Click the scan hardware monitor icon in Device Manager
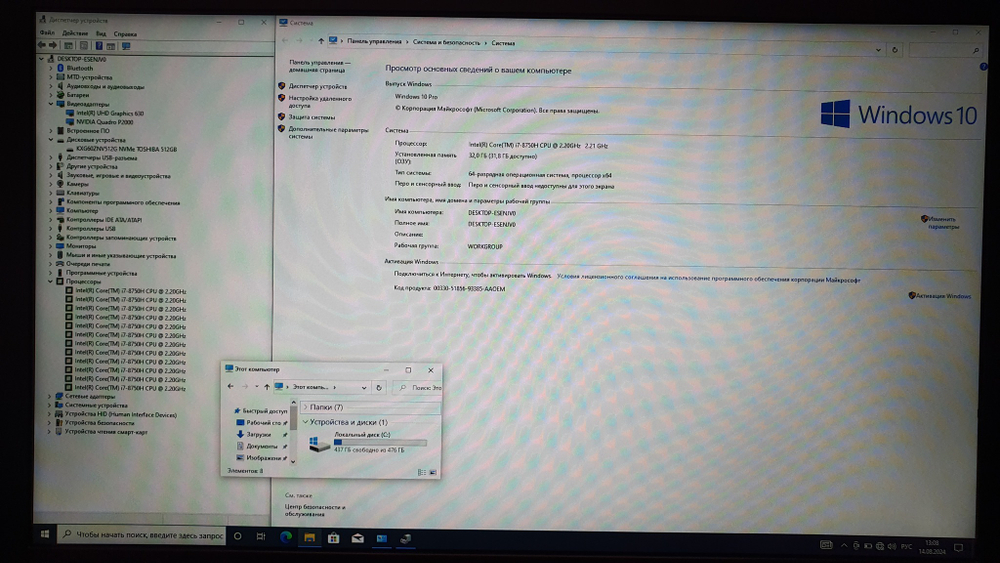The height and width of the screenshot is (563, 1000). [x=126, y=46]
